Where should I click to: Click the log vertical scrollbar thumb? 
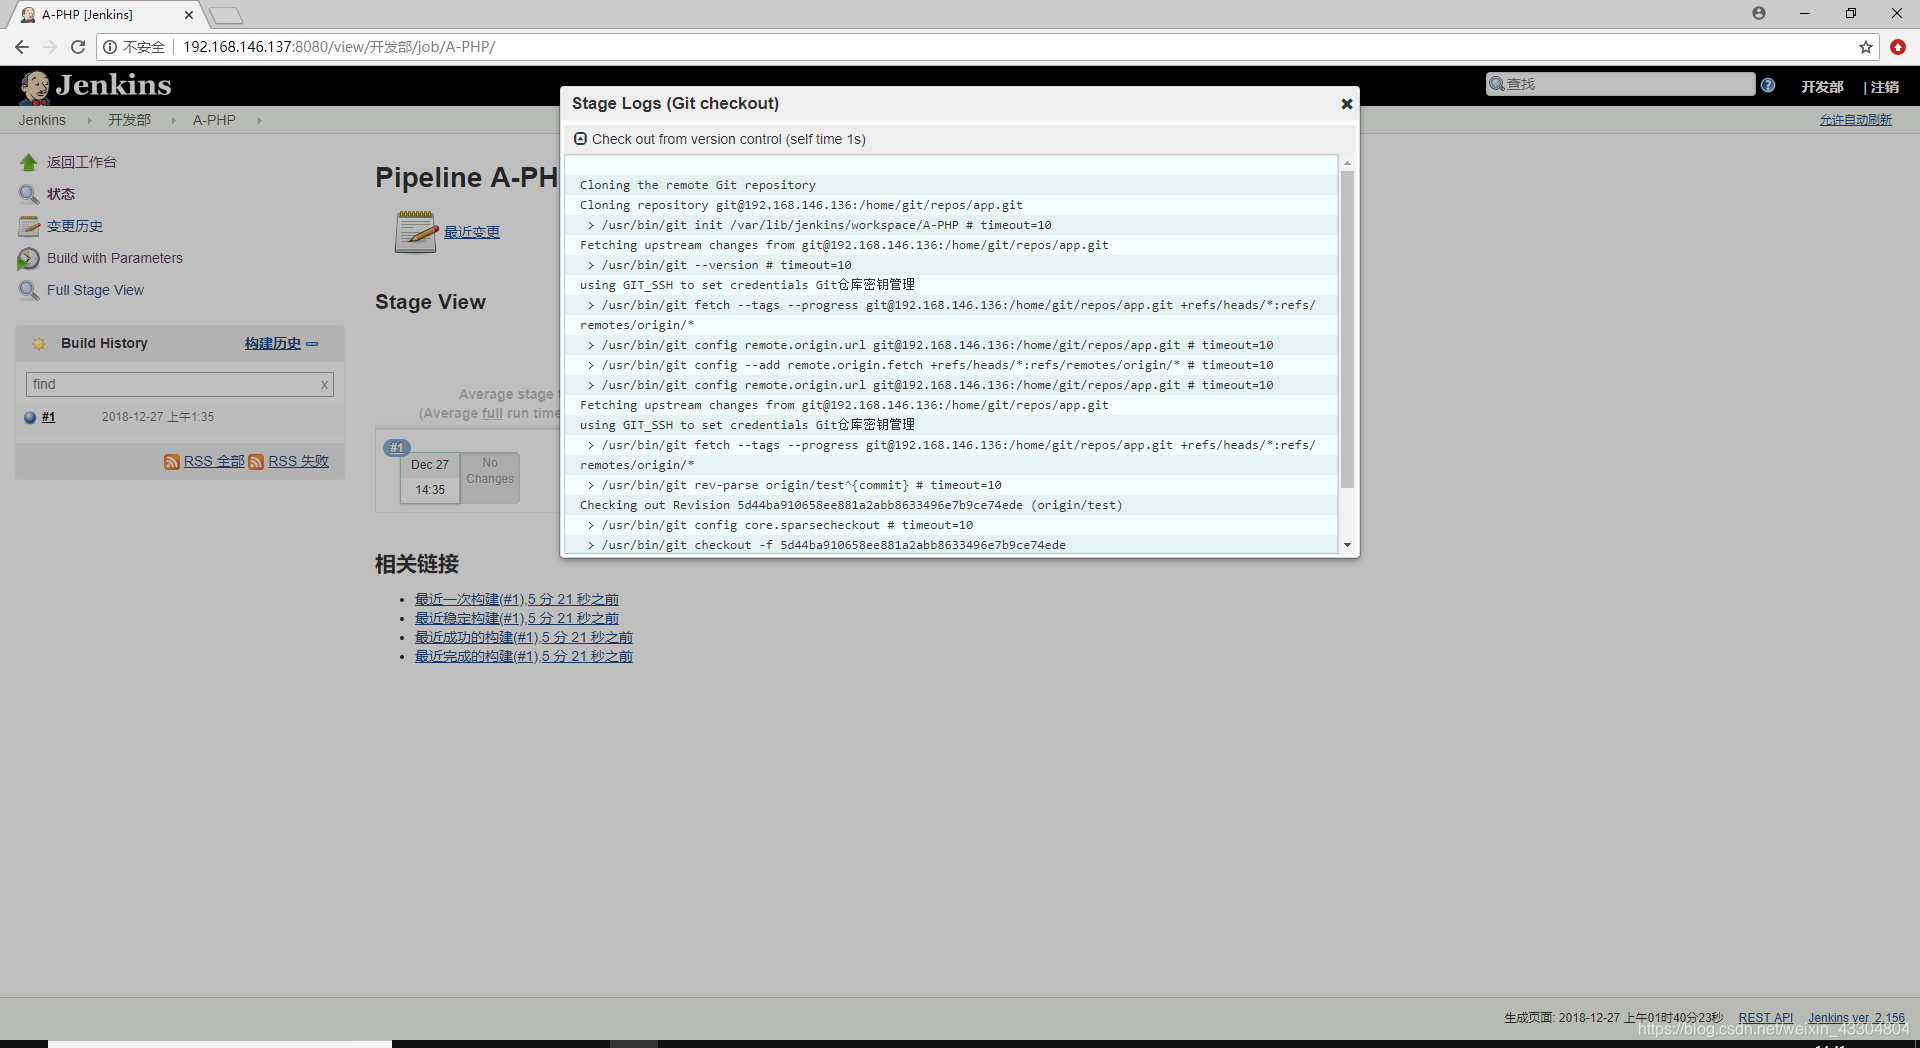tap(1347, 330)
